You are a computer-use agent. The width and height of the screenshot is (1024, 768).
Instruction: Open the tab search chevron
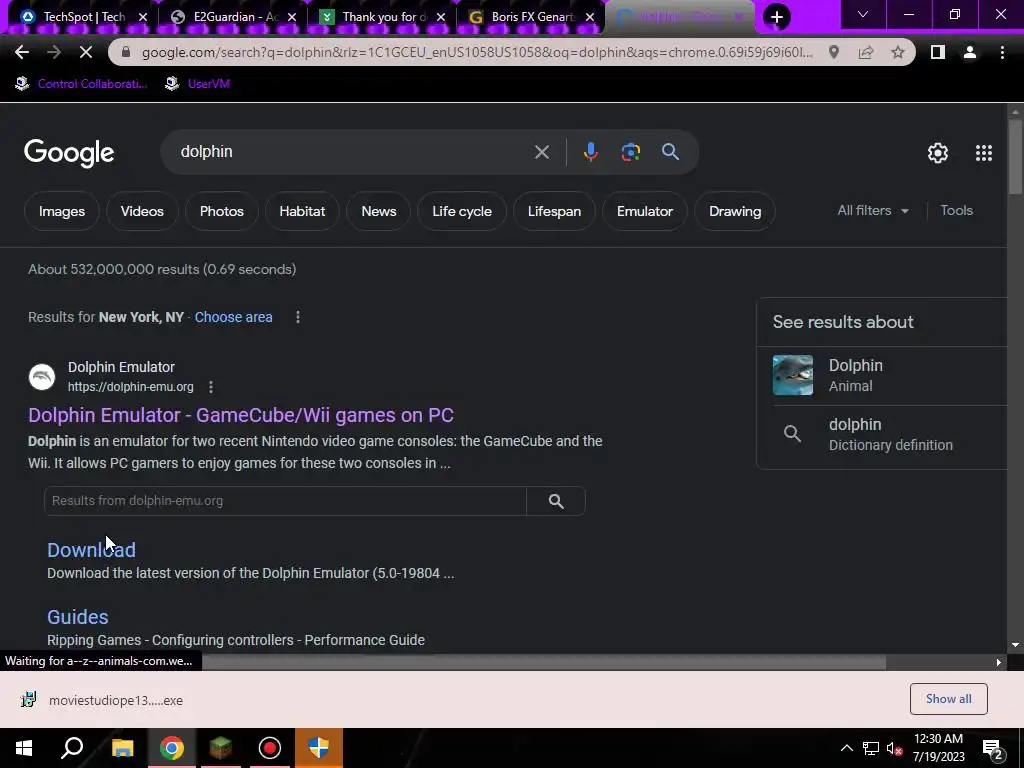(x=863, y=14)
